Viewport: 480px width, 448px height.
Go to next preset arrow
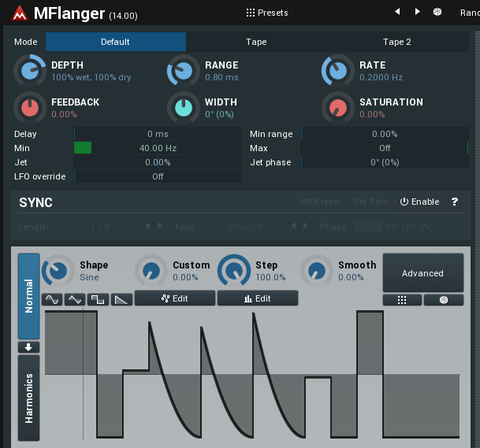tap(417, 12)
